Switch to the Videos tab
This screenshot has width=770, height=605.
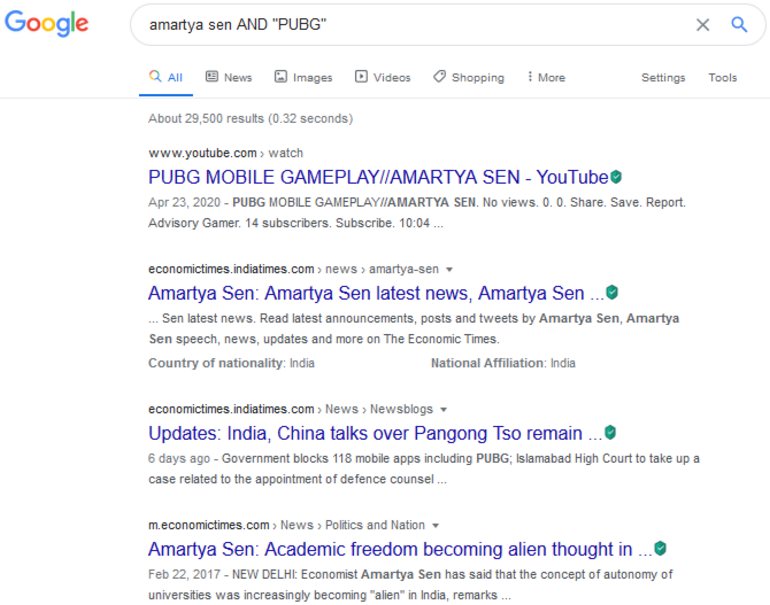pyautogui.click(x=383, y=77)
